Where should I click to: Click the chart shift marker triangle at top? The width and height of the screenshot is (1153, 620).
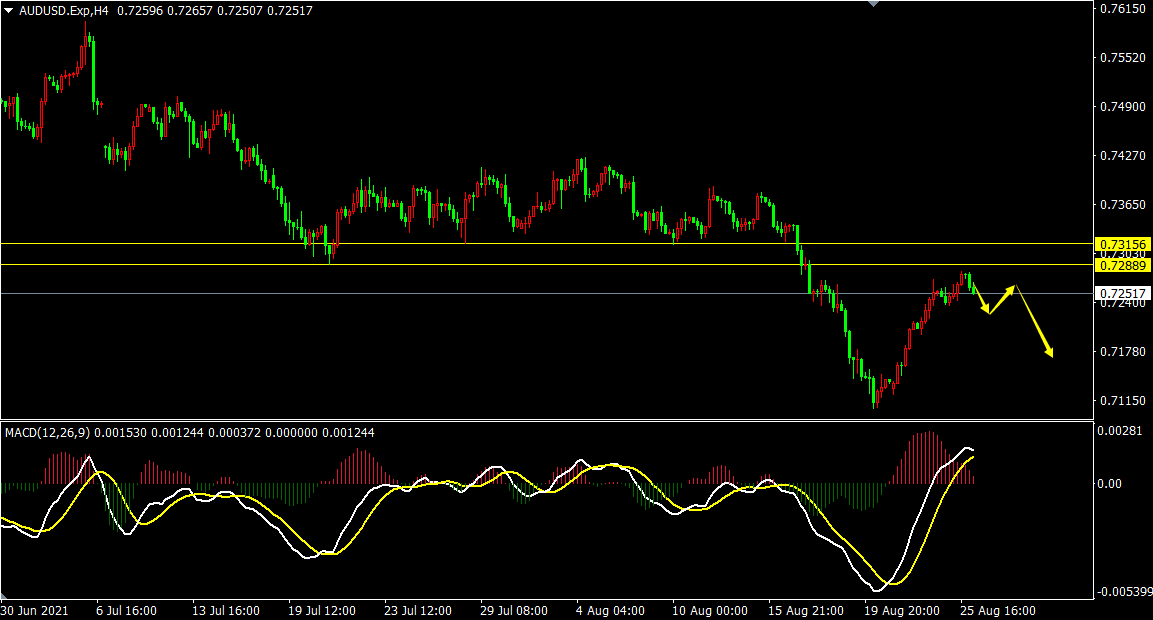873,4
